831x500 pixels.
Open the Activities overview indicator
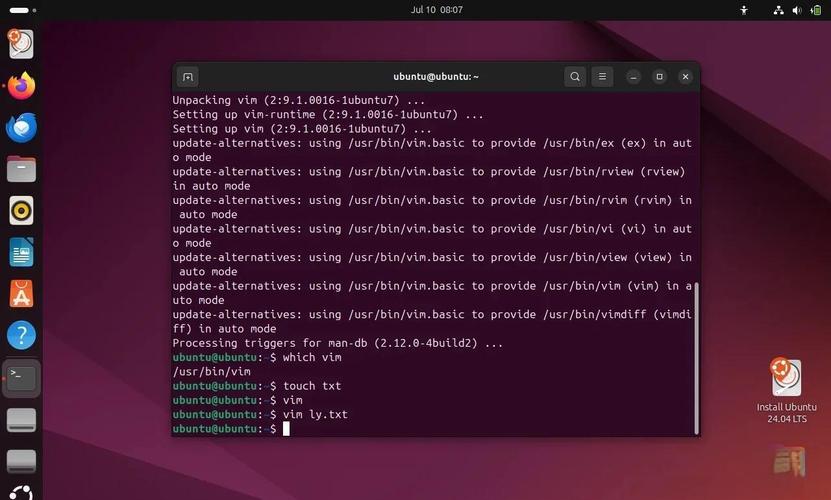[19, 10]
